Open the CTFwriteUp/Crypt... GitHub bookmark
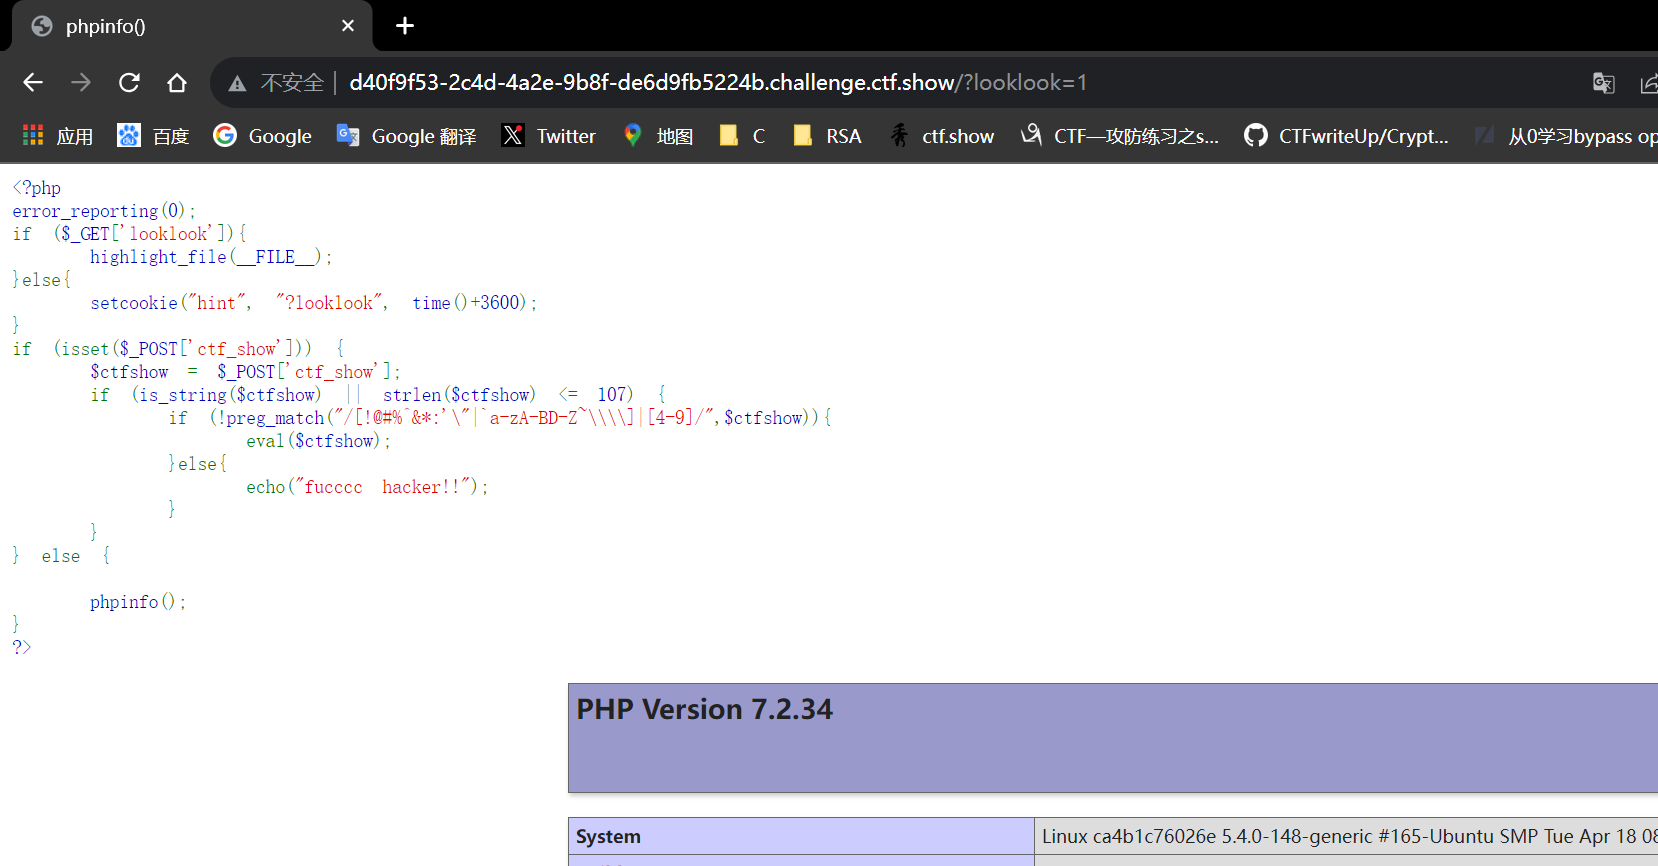This screenshot has width=1658, height=866. (1346, 136)
